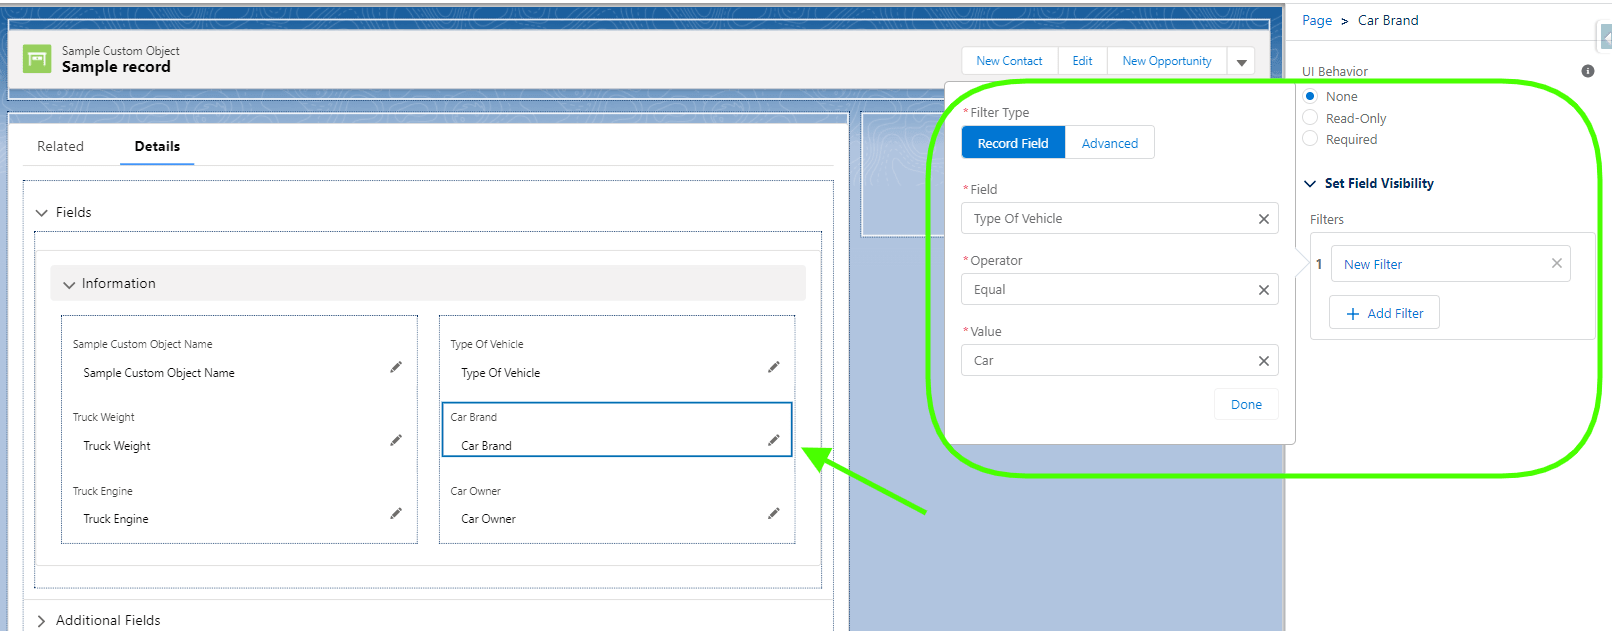This screenshot has width=1612, height=631.
Task: Click the Add Filter button
Action: [1384, 313]
